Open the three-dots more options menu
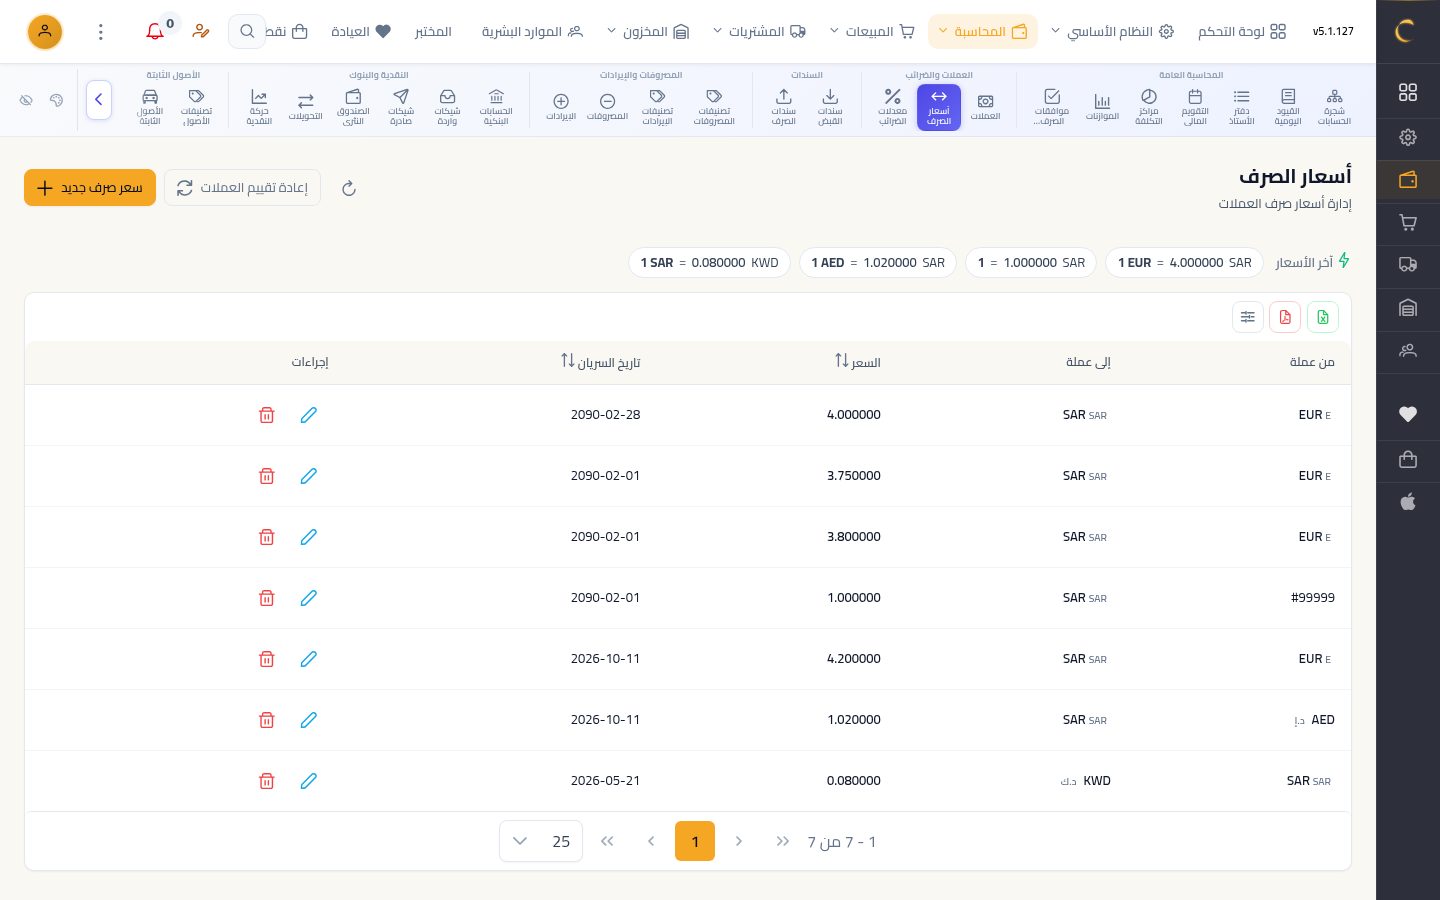This screenshot has height=900, width=1440. [101, 32]
